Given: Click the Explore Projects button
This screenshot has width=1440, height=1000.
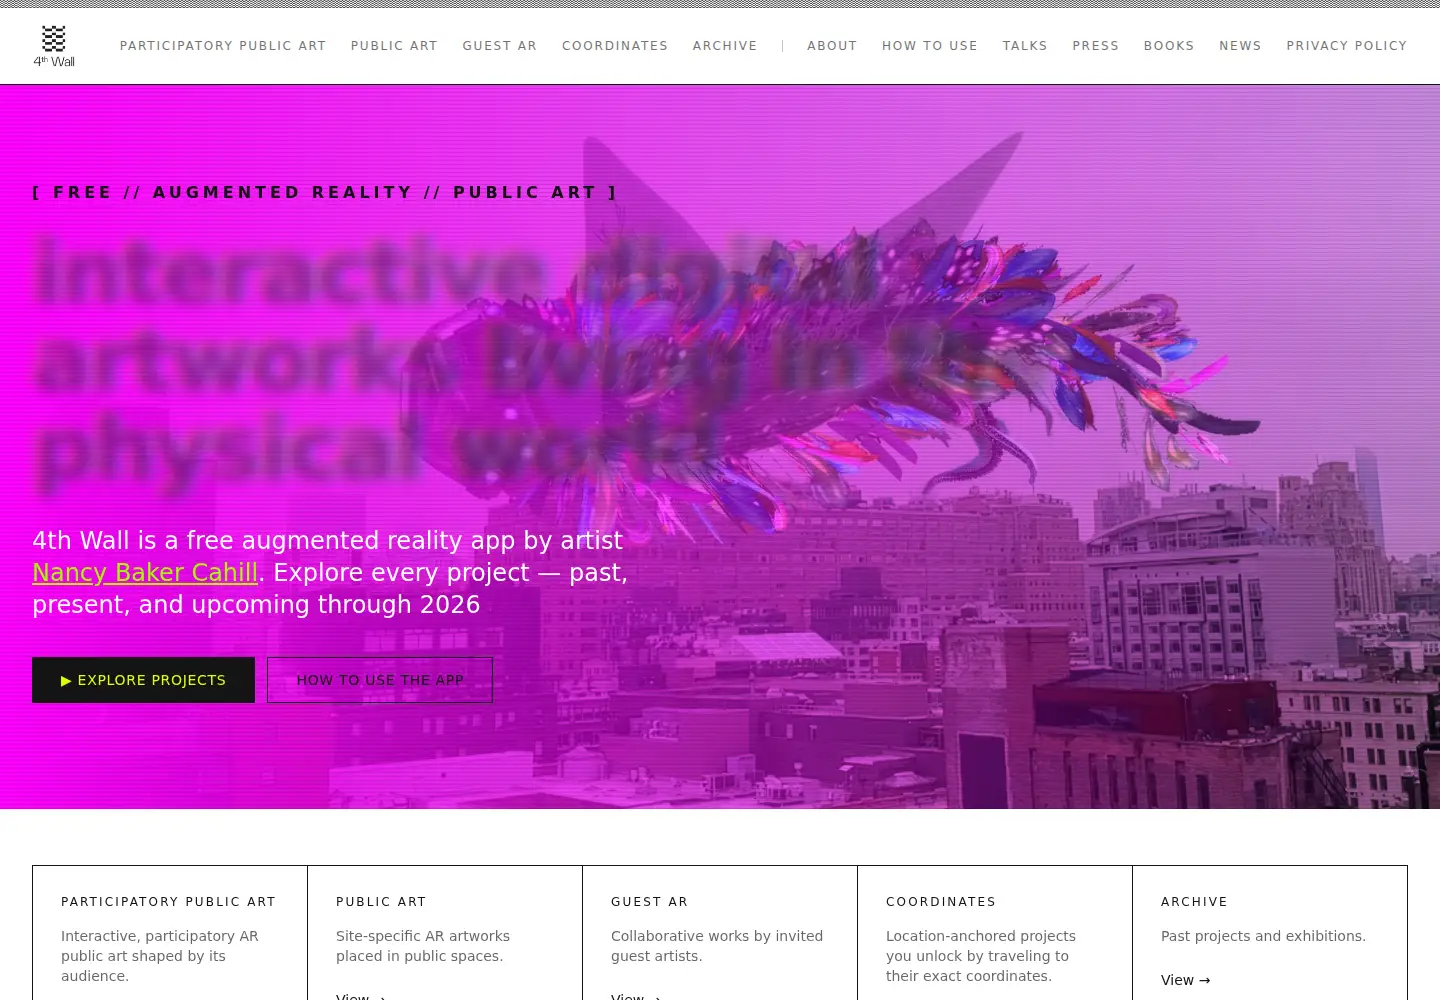Looking at the screenshot, I should point(143,680).
